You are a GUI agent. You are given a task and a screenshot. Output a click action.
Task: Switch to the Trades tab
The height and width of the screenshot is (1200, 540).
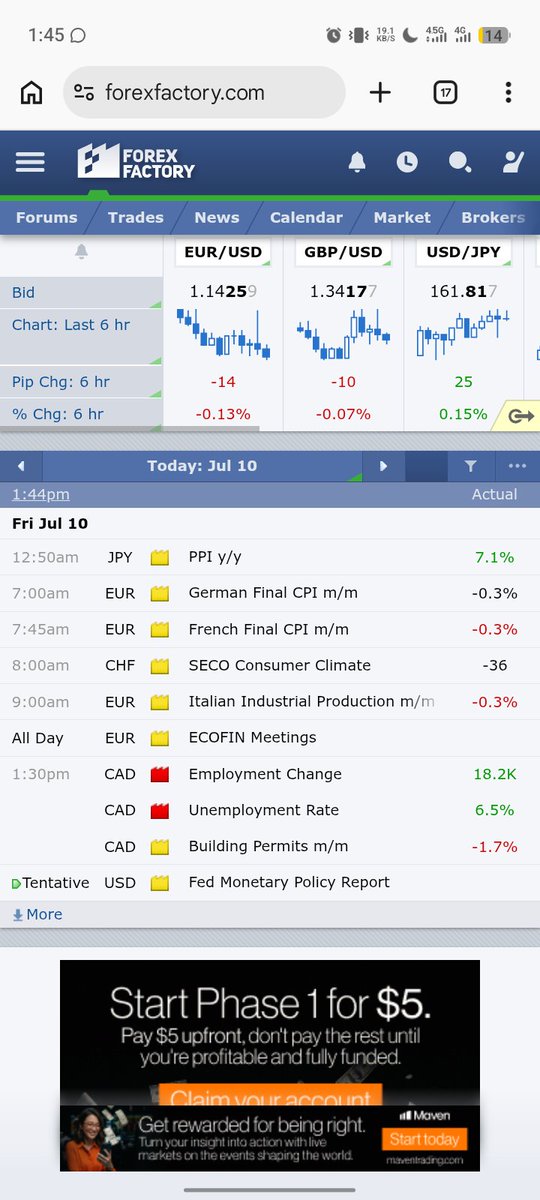[136, 217]
